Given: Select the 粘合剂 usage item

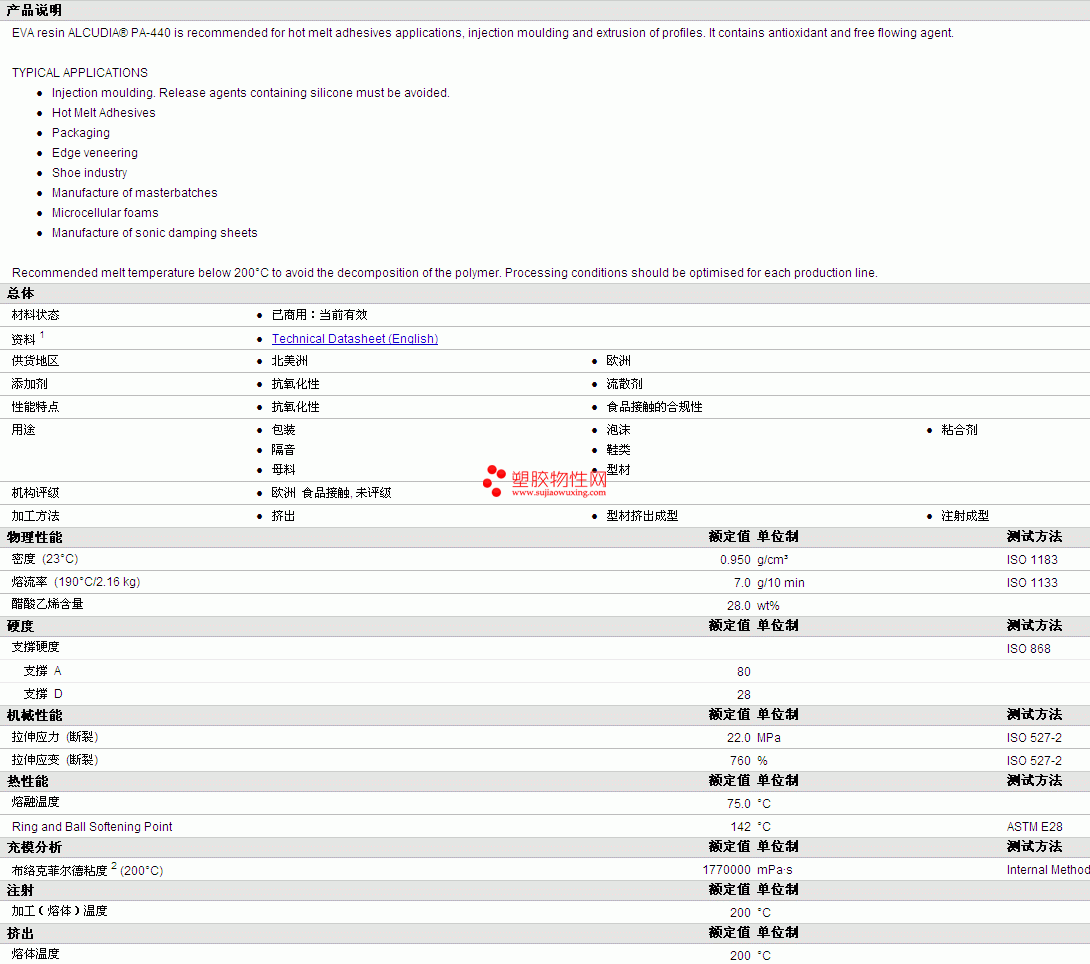Looking at the screenshot, I should (x=959, y=430).
